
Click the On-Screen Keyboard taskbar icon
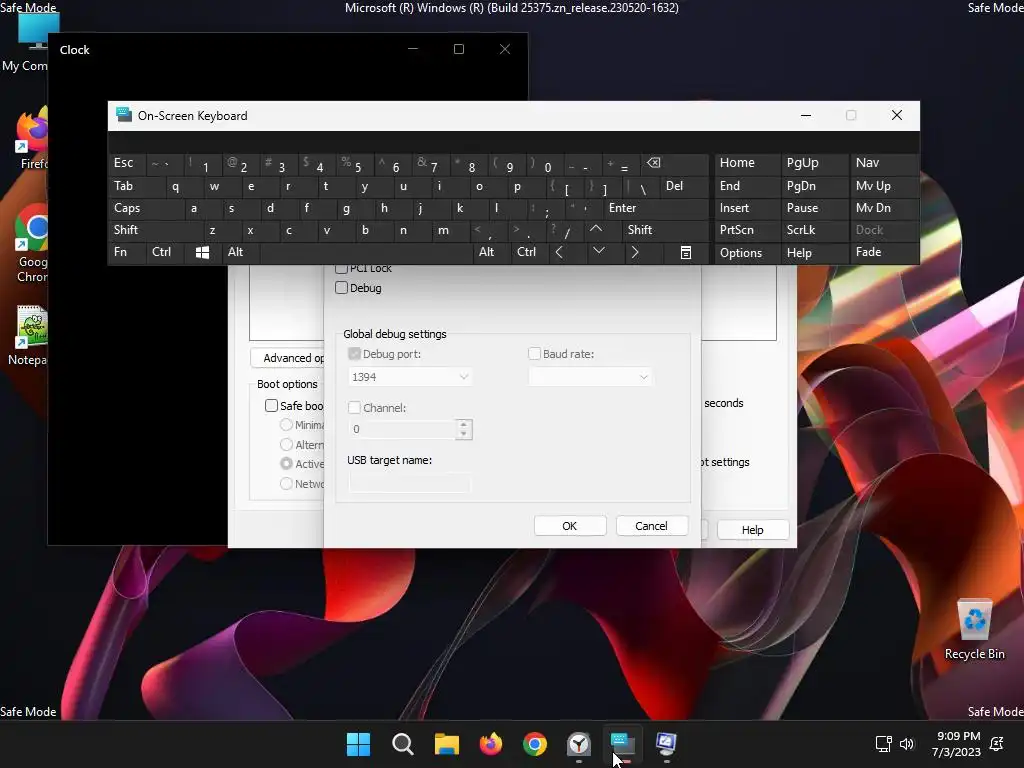622,744
